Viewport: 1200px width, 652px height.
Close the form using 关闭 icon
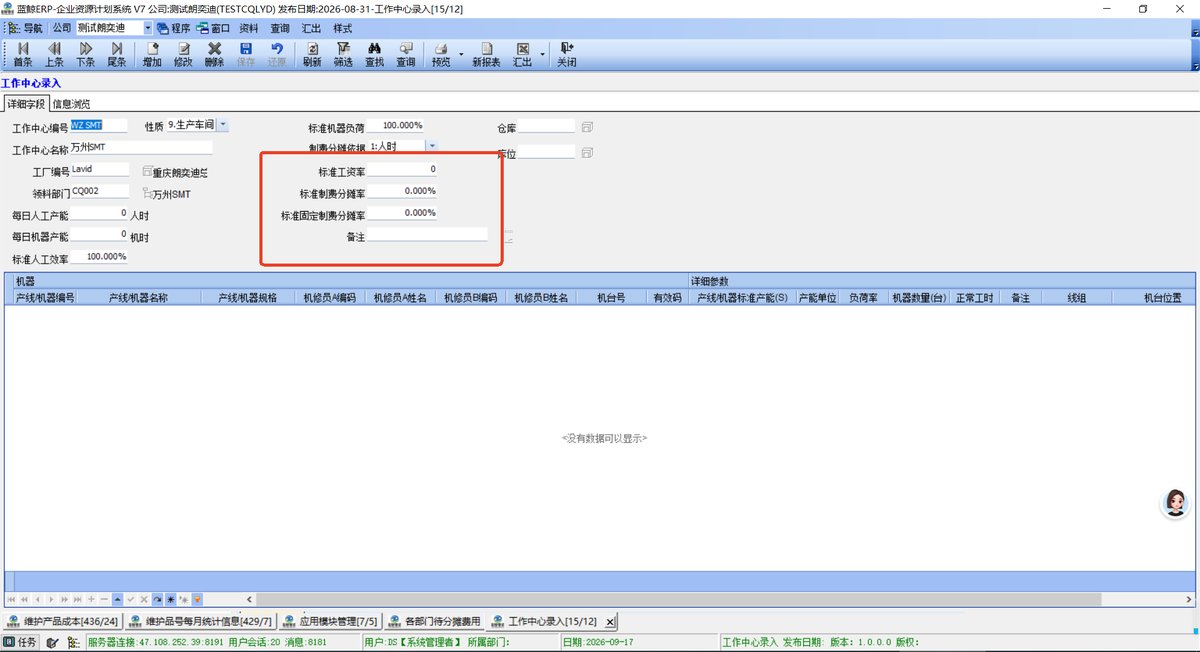point(567,54)
